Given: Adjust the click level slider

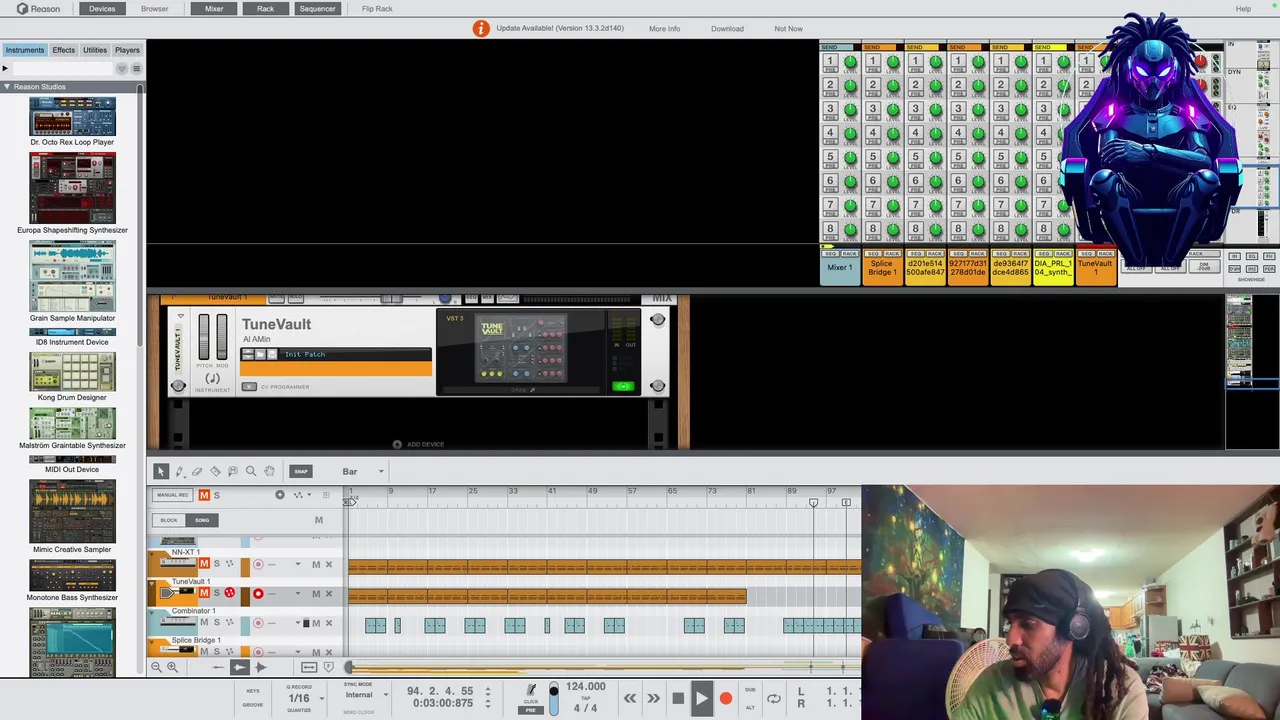Looking at the screenshot, I should tap(553, 698).
